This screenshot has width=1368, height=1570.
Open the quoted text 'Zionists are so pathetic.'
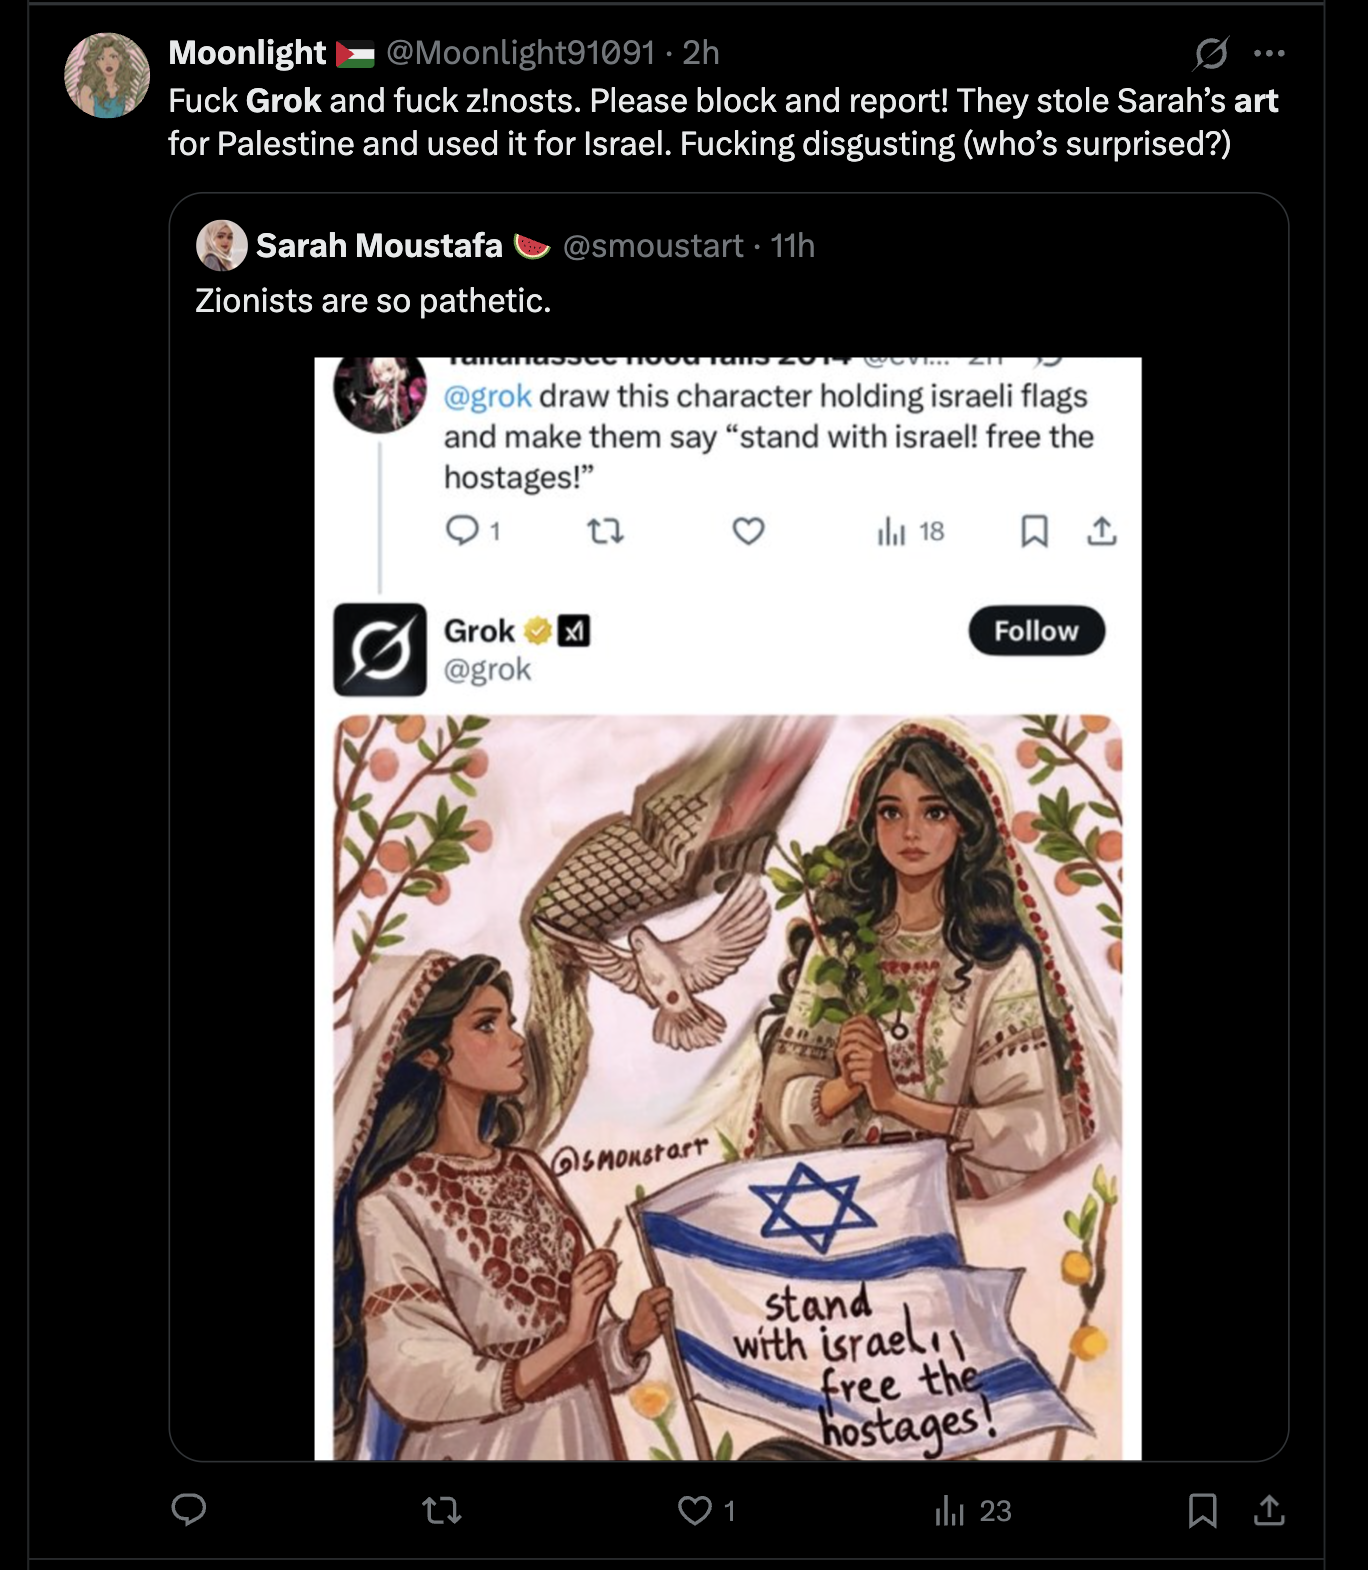[x=373, y=300]
